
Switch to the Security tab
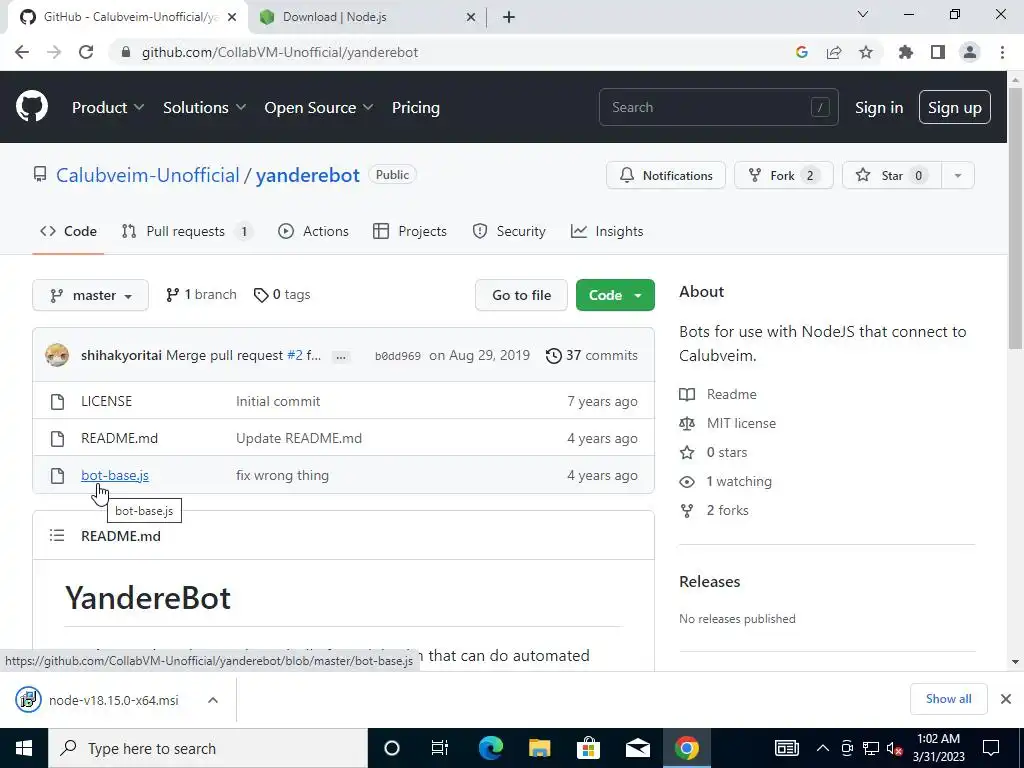pyautogui.click(x=509, y=231)
